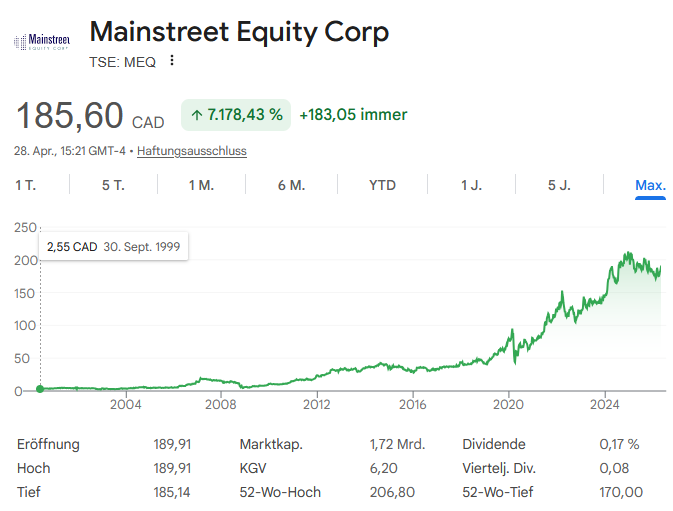Select the 5 J. range tab
Screen dimensions: 673x511
pyautogui.click(x=559, y=185)
